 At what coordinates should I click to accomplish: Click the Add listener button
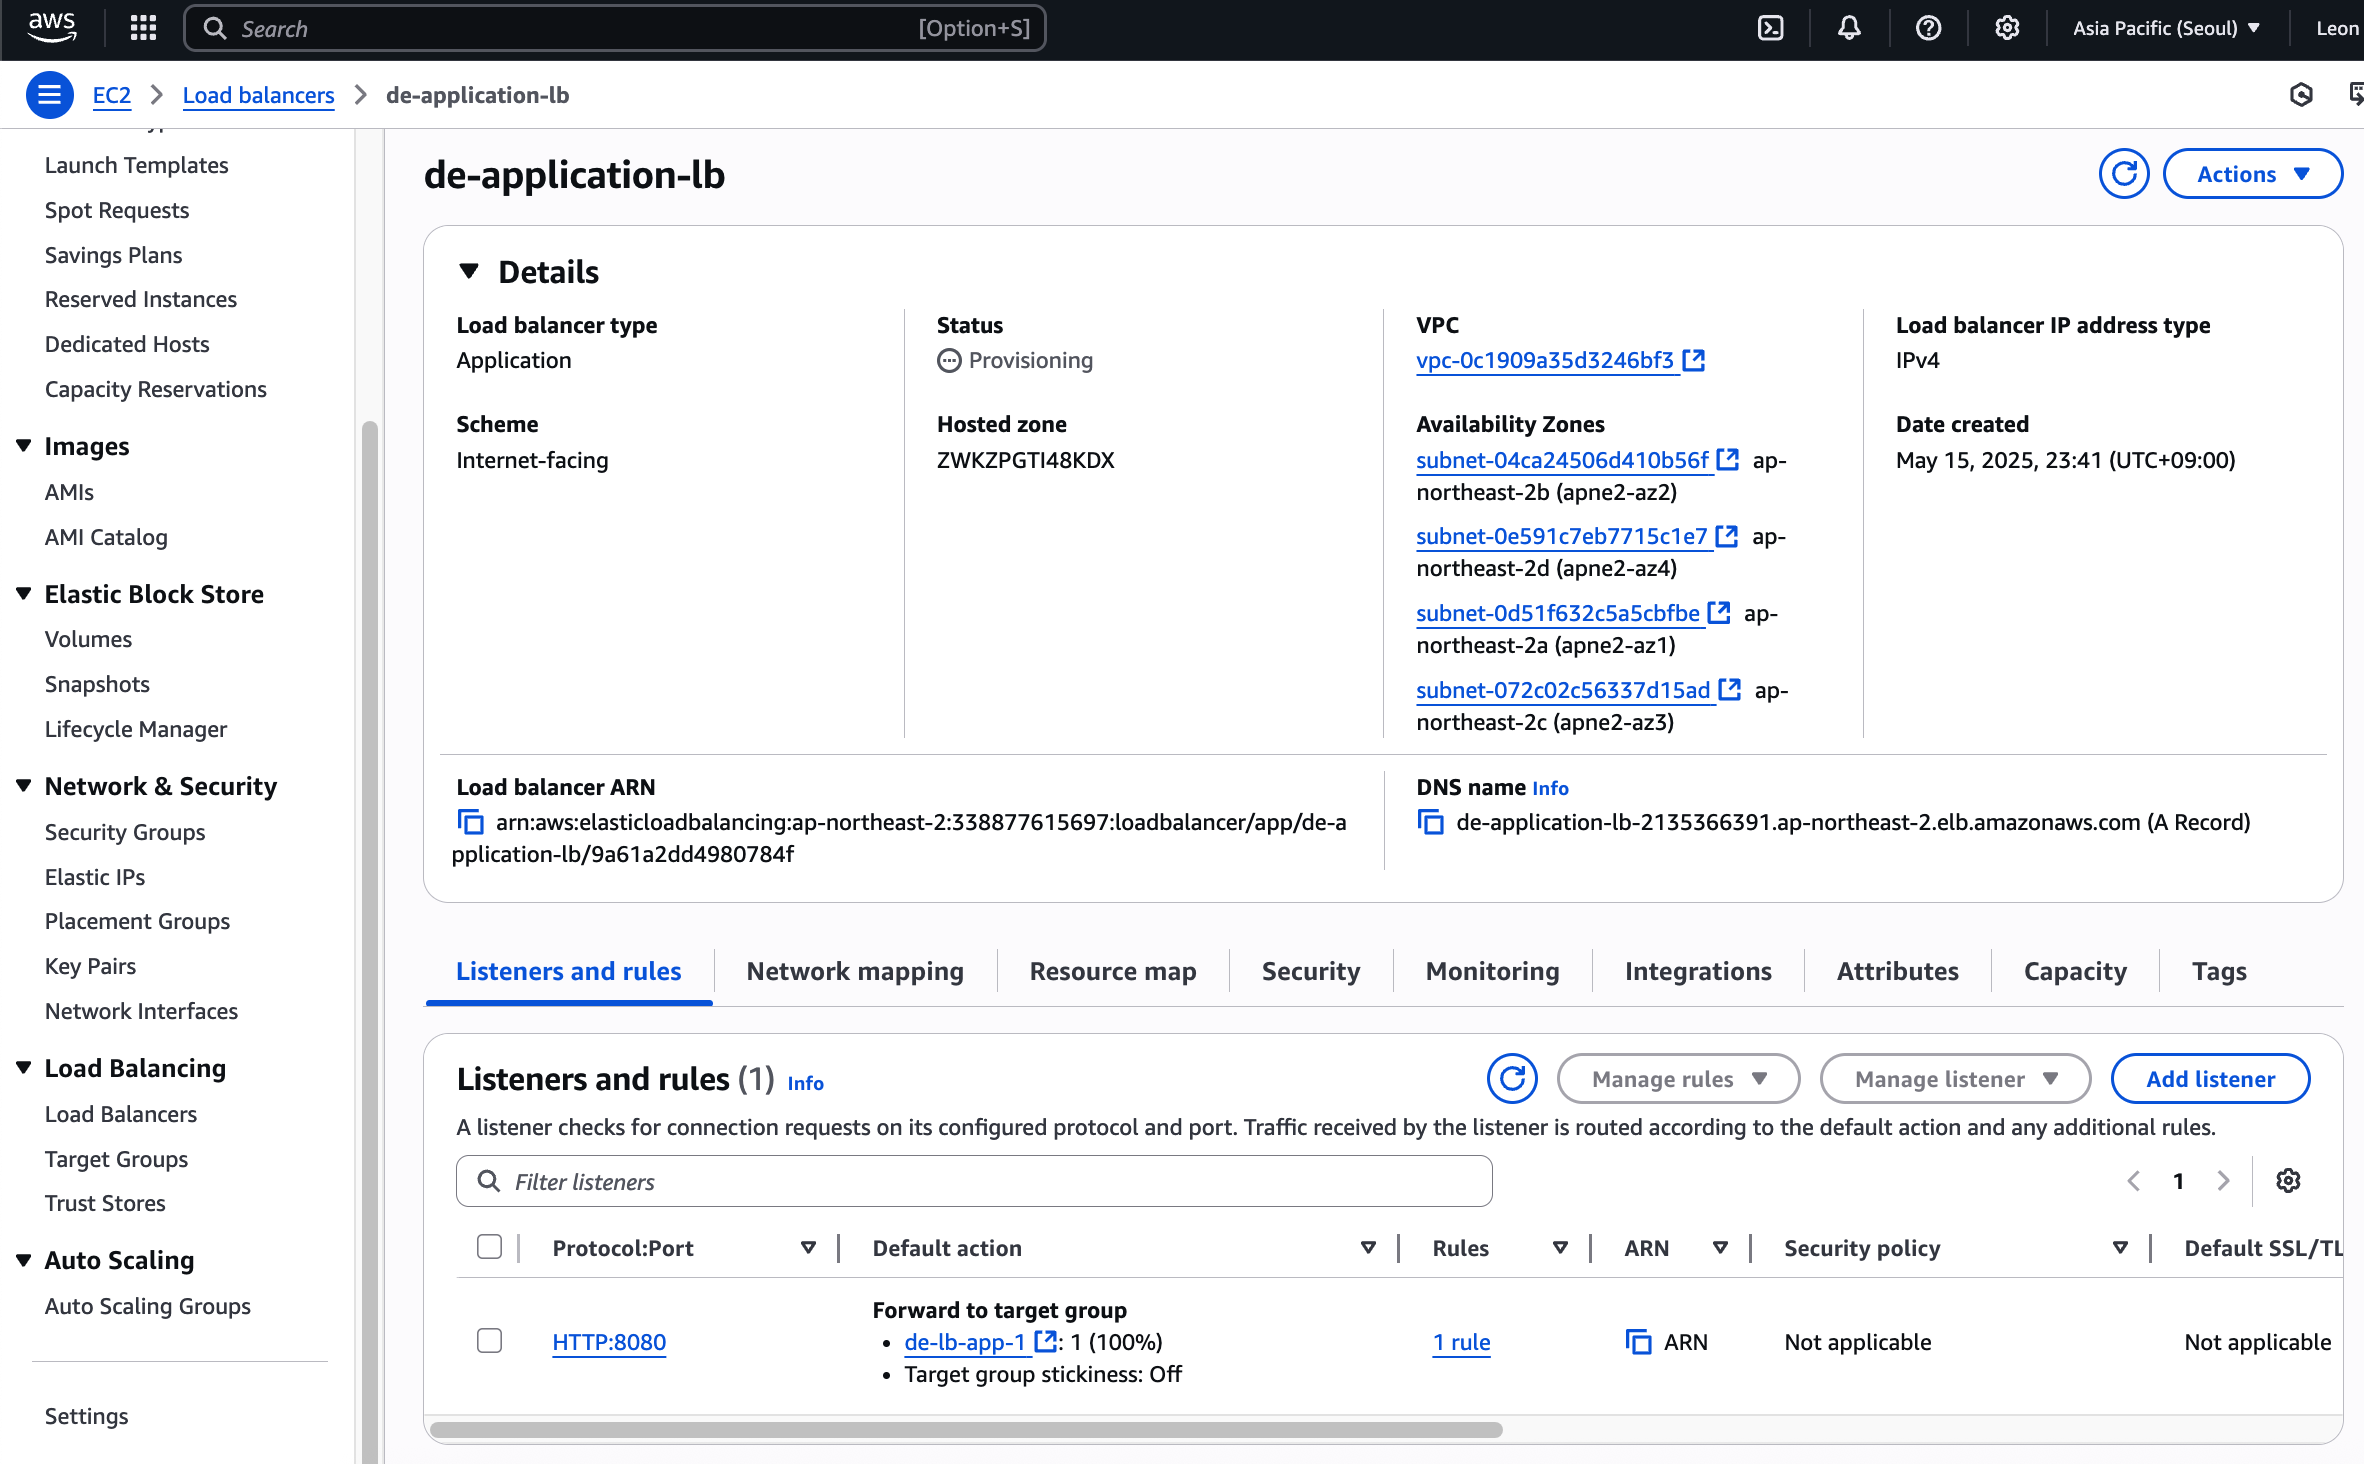pyautogui.click(x=2210, y=1079)
